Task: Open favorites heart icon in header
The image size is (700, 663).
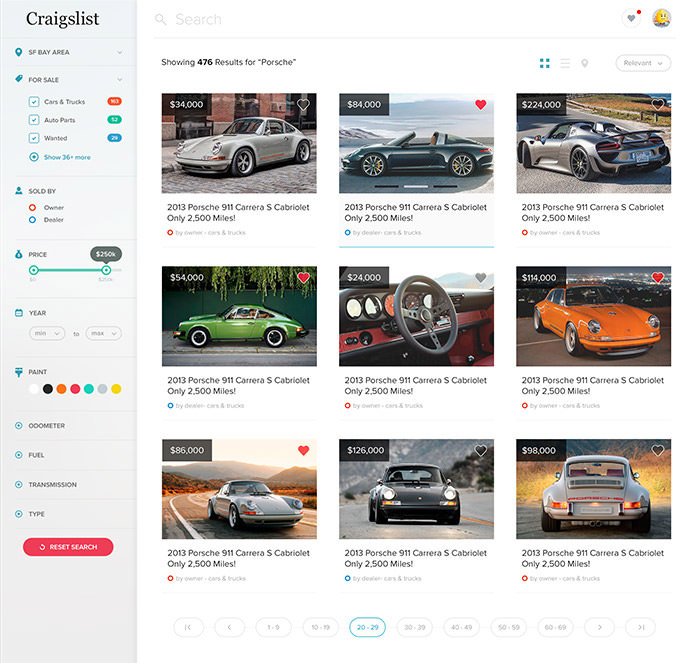Action: pos(631,18)
